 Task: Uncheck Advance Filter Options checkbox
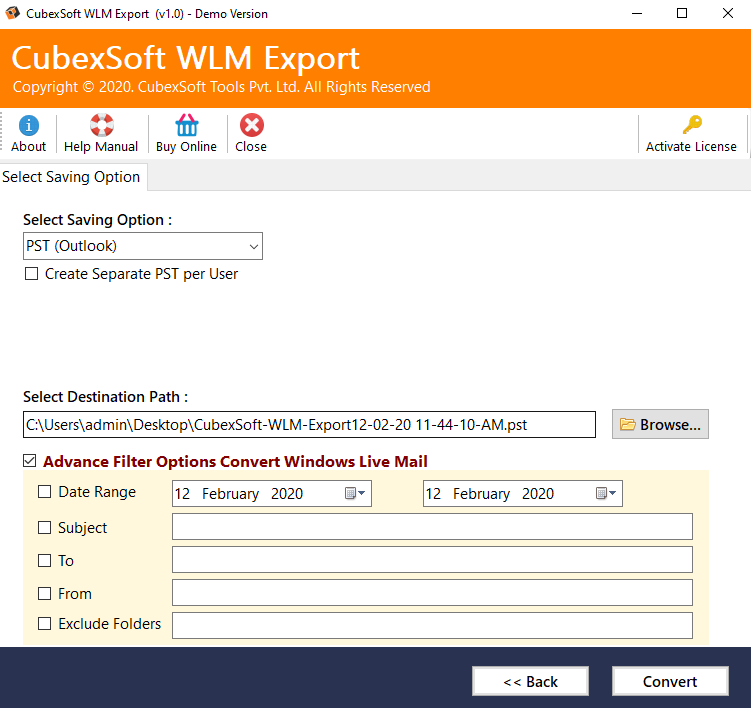pos(31,462)
